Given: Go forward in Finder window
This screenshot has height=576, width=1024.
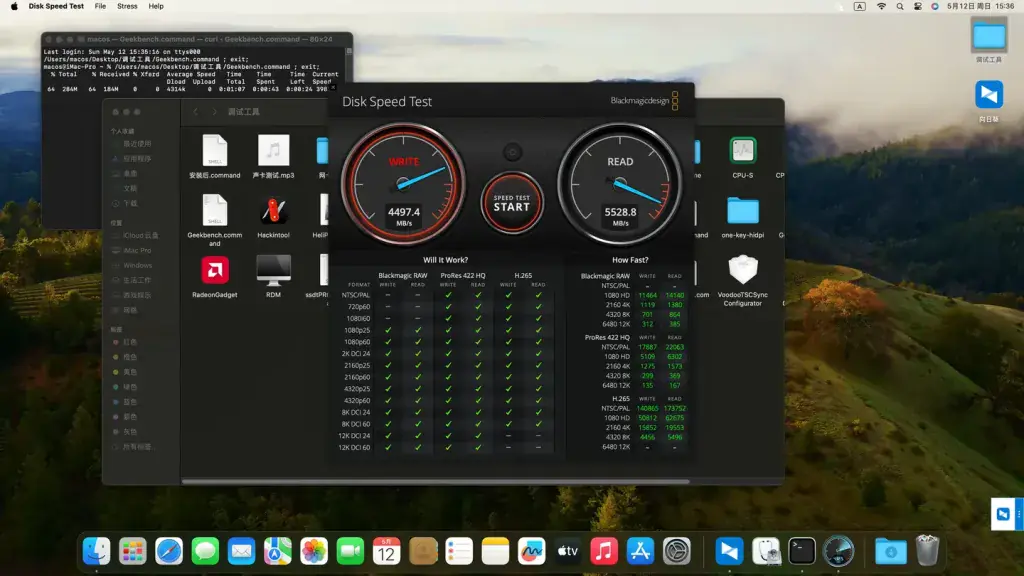Looking at the screenshot, I should point(214,112).
